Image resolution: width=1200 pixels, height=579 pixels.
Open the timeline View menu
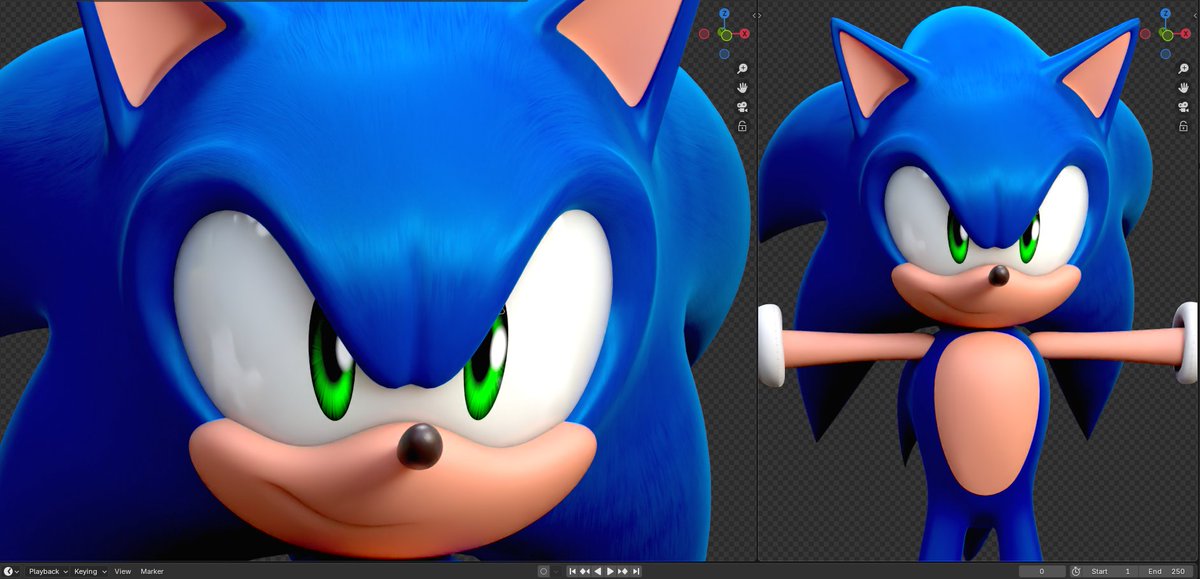coord(123,571)
